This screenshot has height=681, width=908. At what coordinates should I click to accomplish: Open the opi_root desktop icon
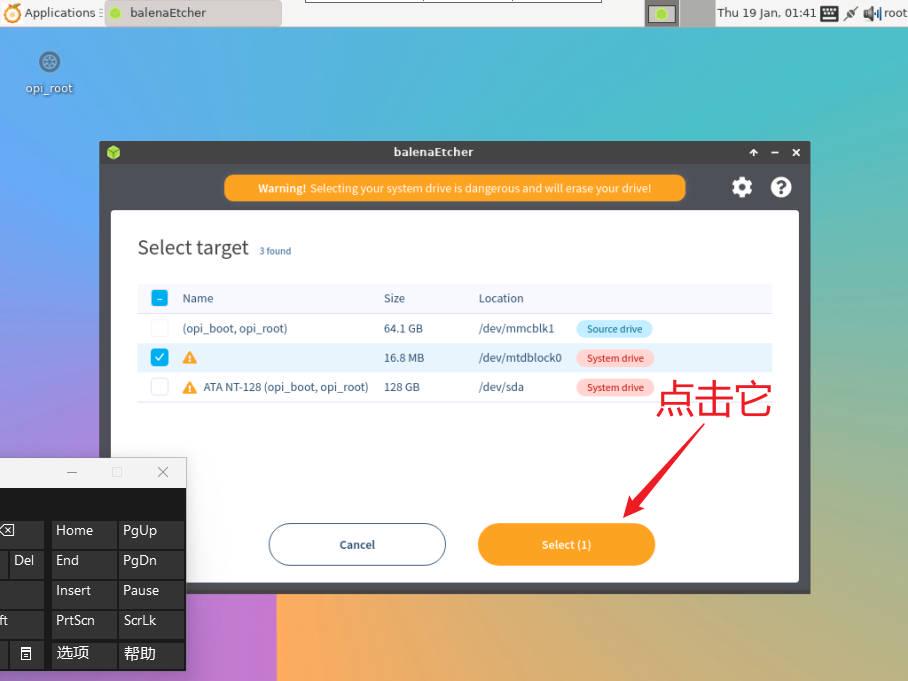(49, 72)
